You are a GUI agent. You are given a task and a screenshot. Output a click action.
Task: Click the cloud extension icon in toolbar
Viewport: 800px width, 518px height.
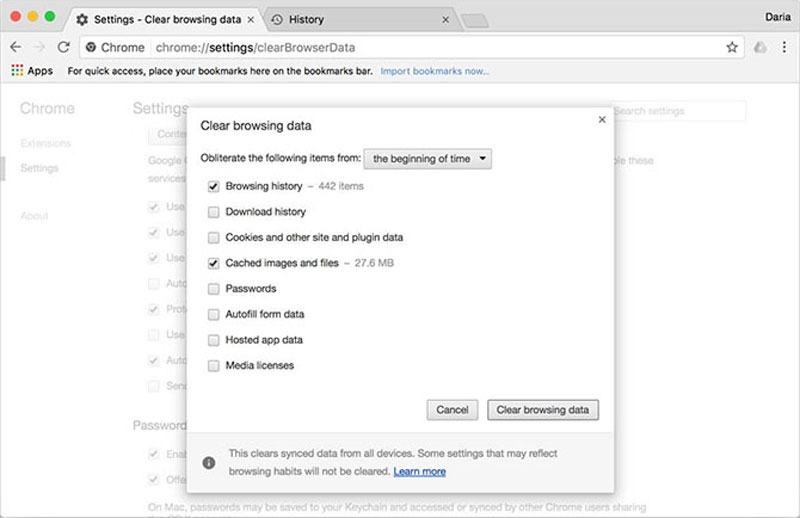pos(760,47)
